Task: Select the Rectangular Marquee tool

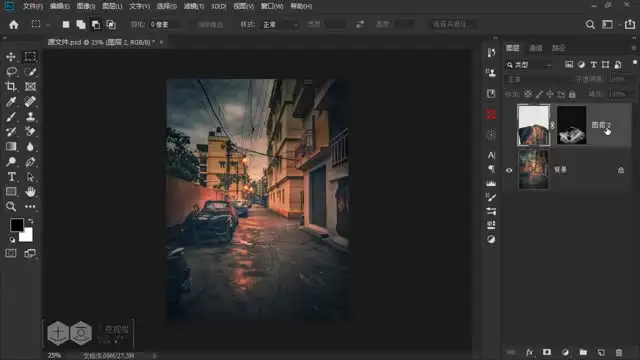Action: [30, 56]
